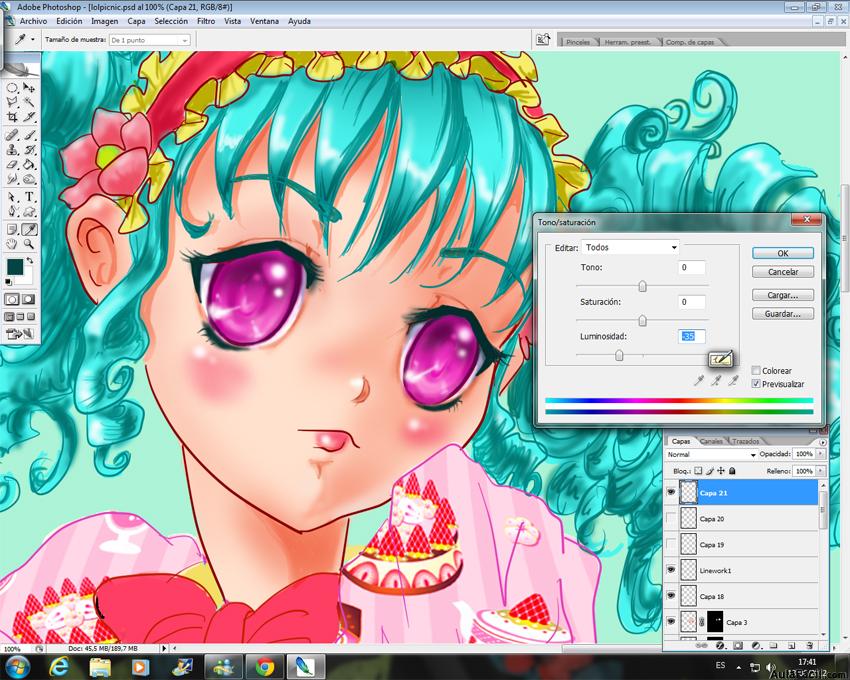This screenshot has width=850, height=680.
Task: Jump to ImageReady button in toolbox
Action: tap(20, 334)
